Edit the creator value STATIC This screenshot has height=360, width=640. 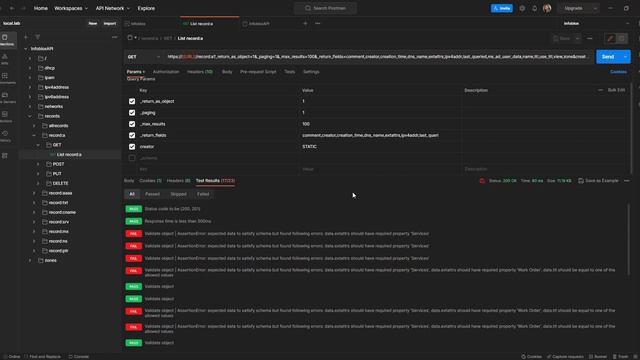pos(309,147)
